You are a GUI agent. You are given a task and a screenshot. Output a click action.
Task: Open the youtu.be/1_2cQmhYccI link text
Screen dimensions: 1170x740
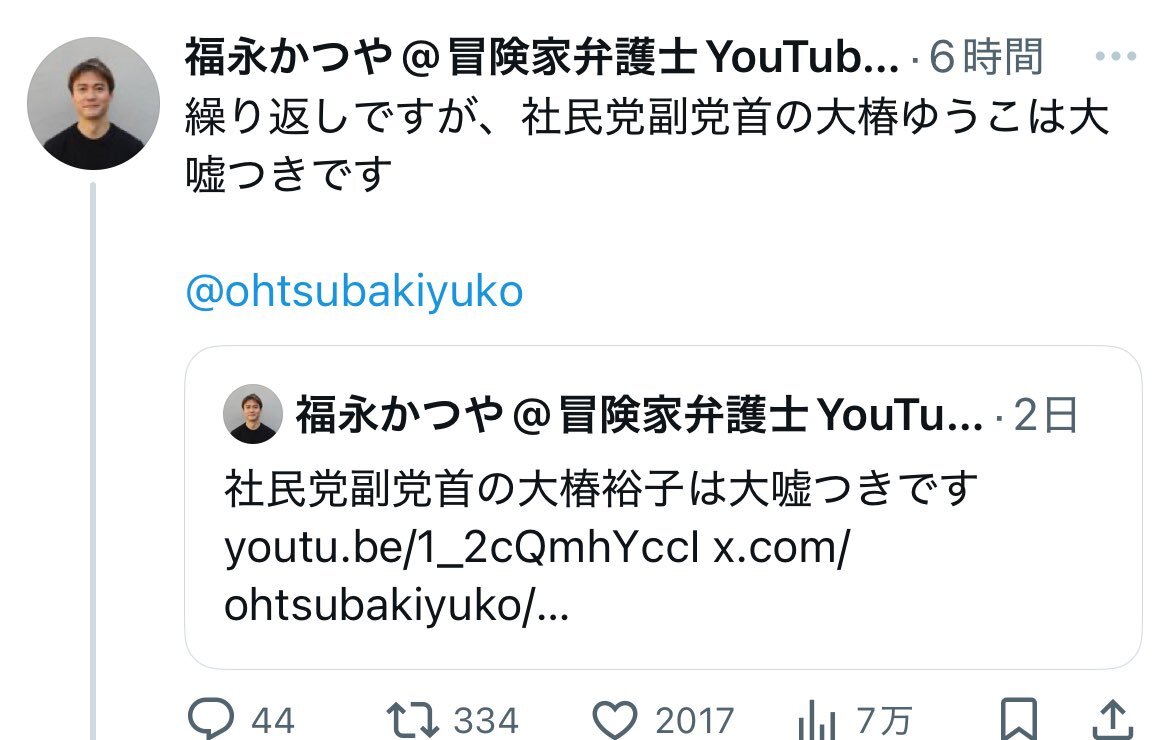coord(462,548)
